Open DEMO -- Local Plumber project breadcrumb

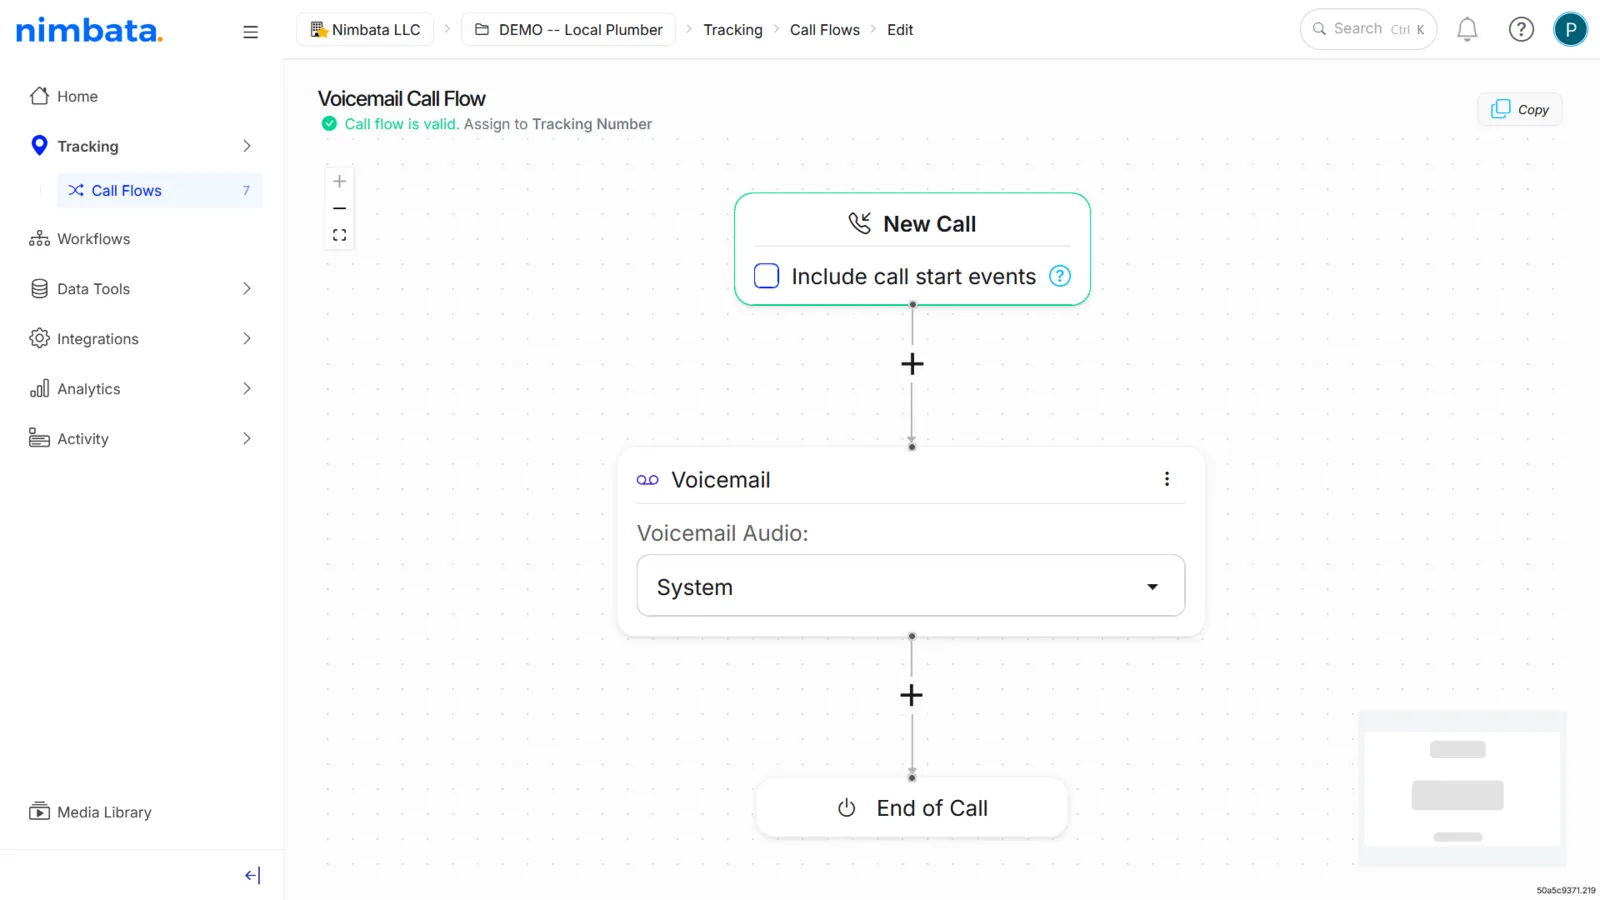(x=568, y=30)
